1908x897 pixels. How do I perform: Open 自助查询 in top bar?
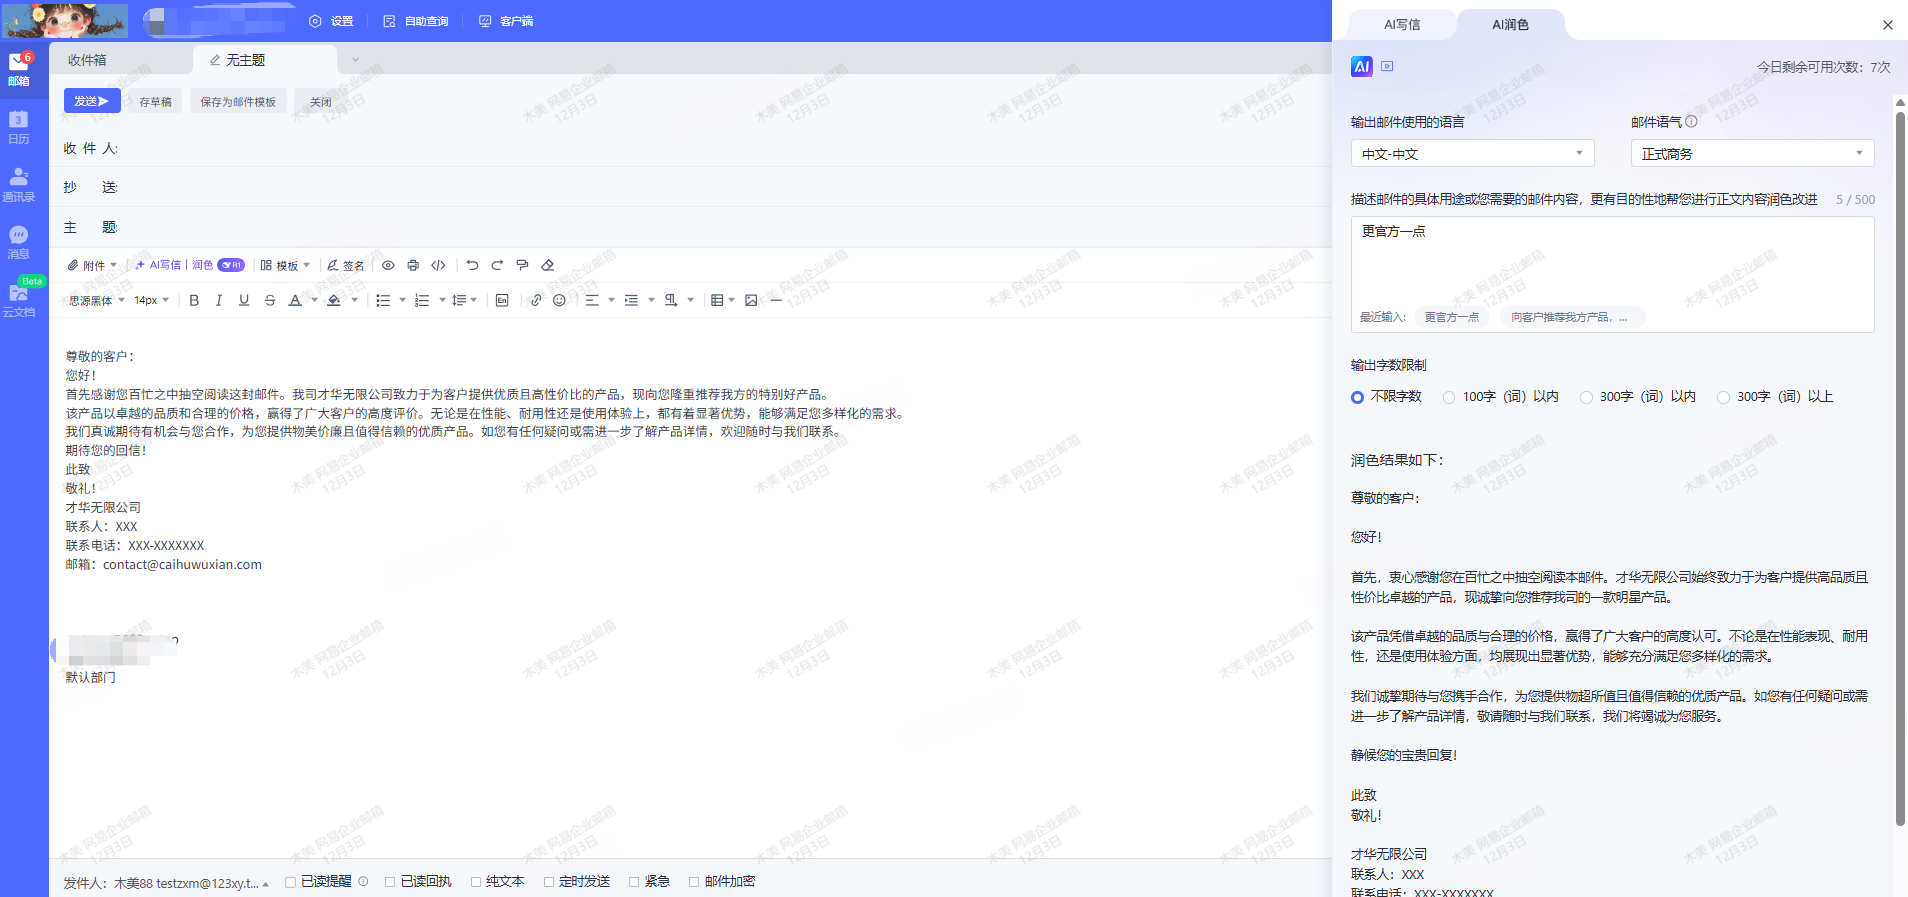[416, 21]
